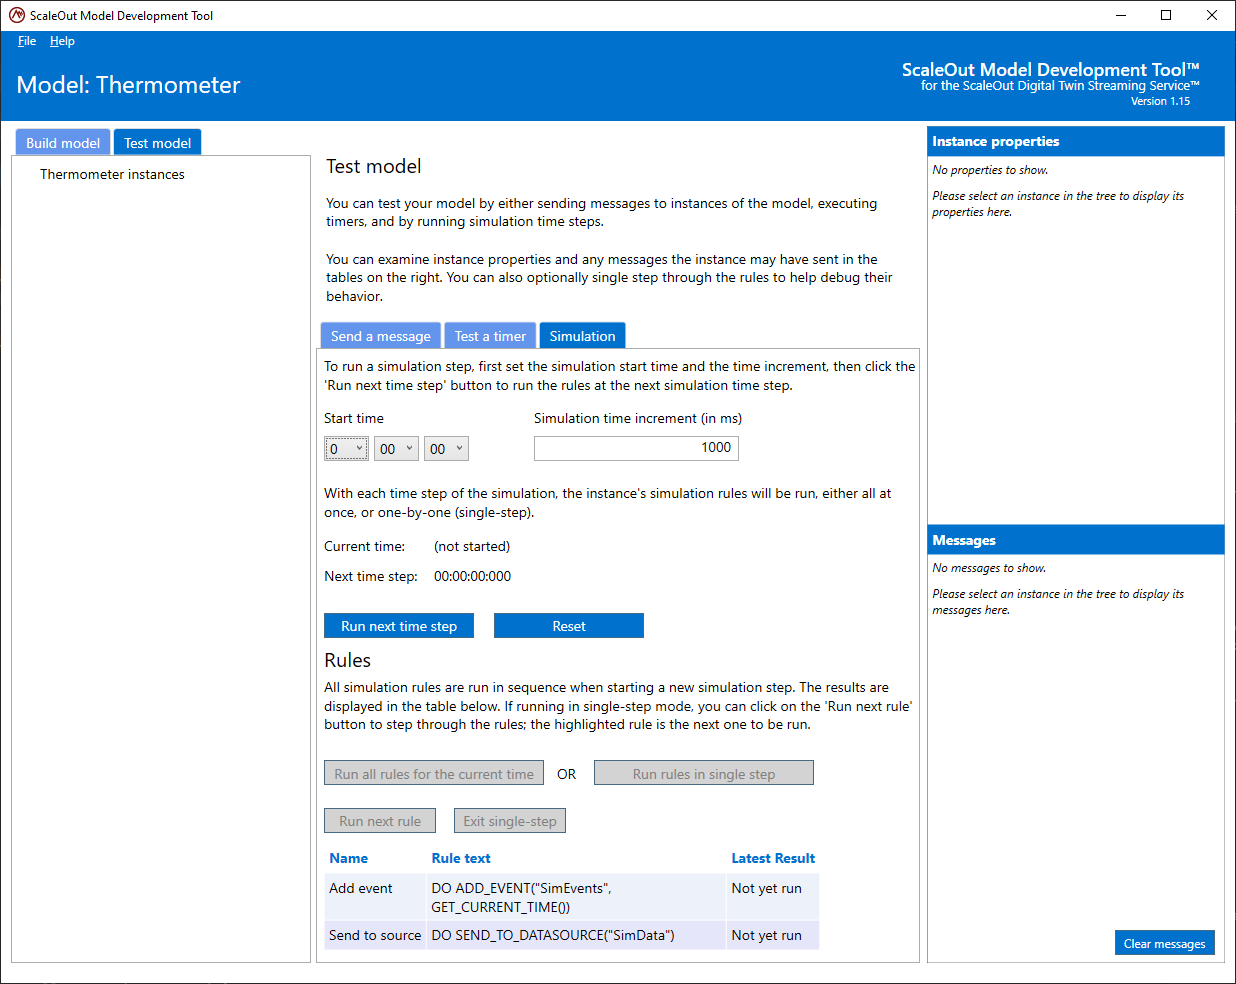Open the start time hours dropdown
The image size is (1236, 984).
[347, 449]
